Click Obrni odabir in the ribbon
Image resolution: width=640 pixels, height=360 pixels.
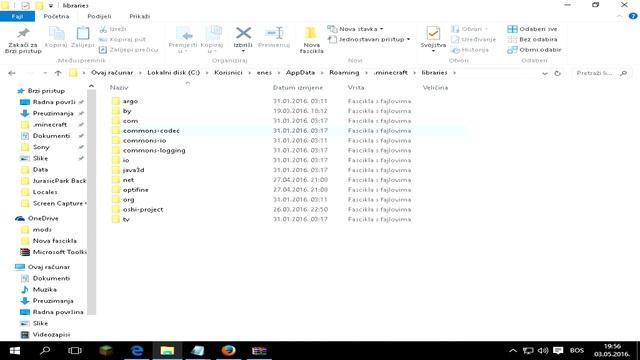[534, 49]
